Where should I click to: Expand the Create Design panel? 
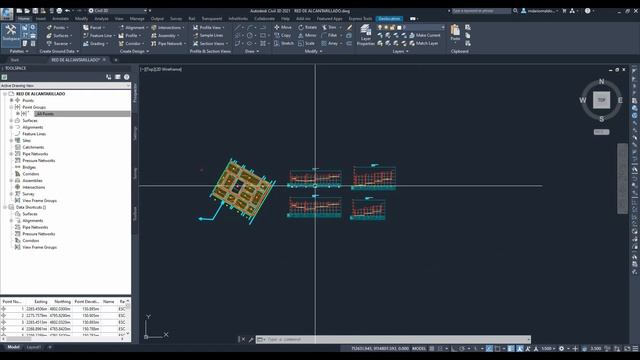click(134, 51)
